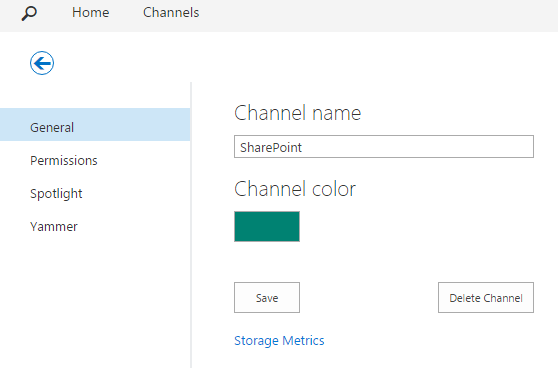The width and height of the screenshot is (558, 368).
Task: Click the Save button
Action: tap(267, 298)
